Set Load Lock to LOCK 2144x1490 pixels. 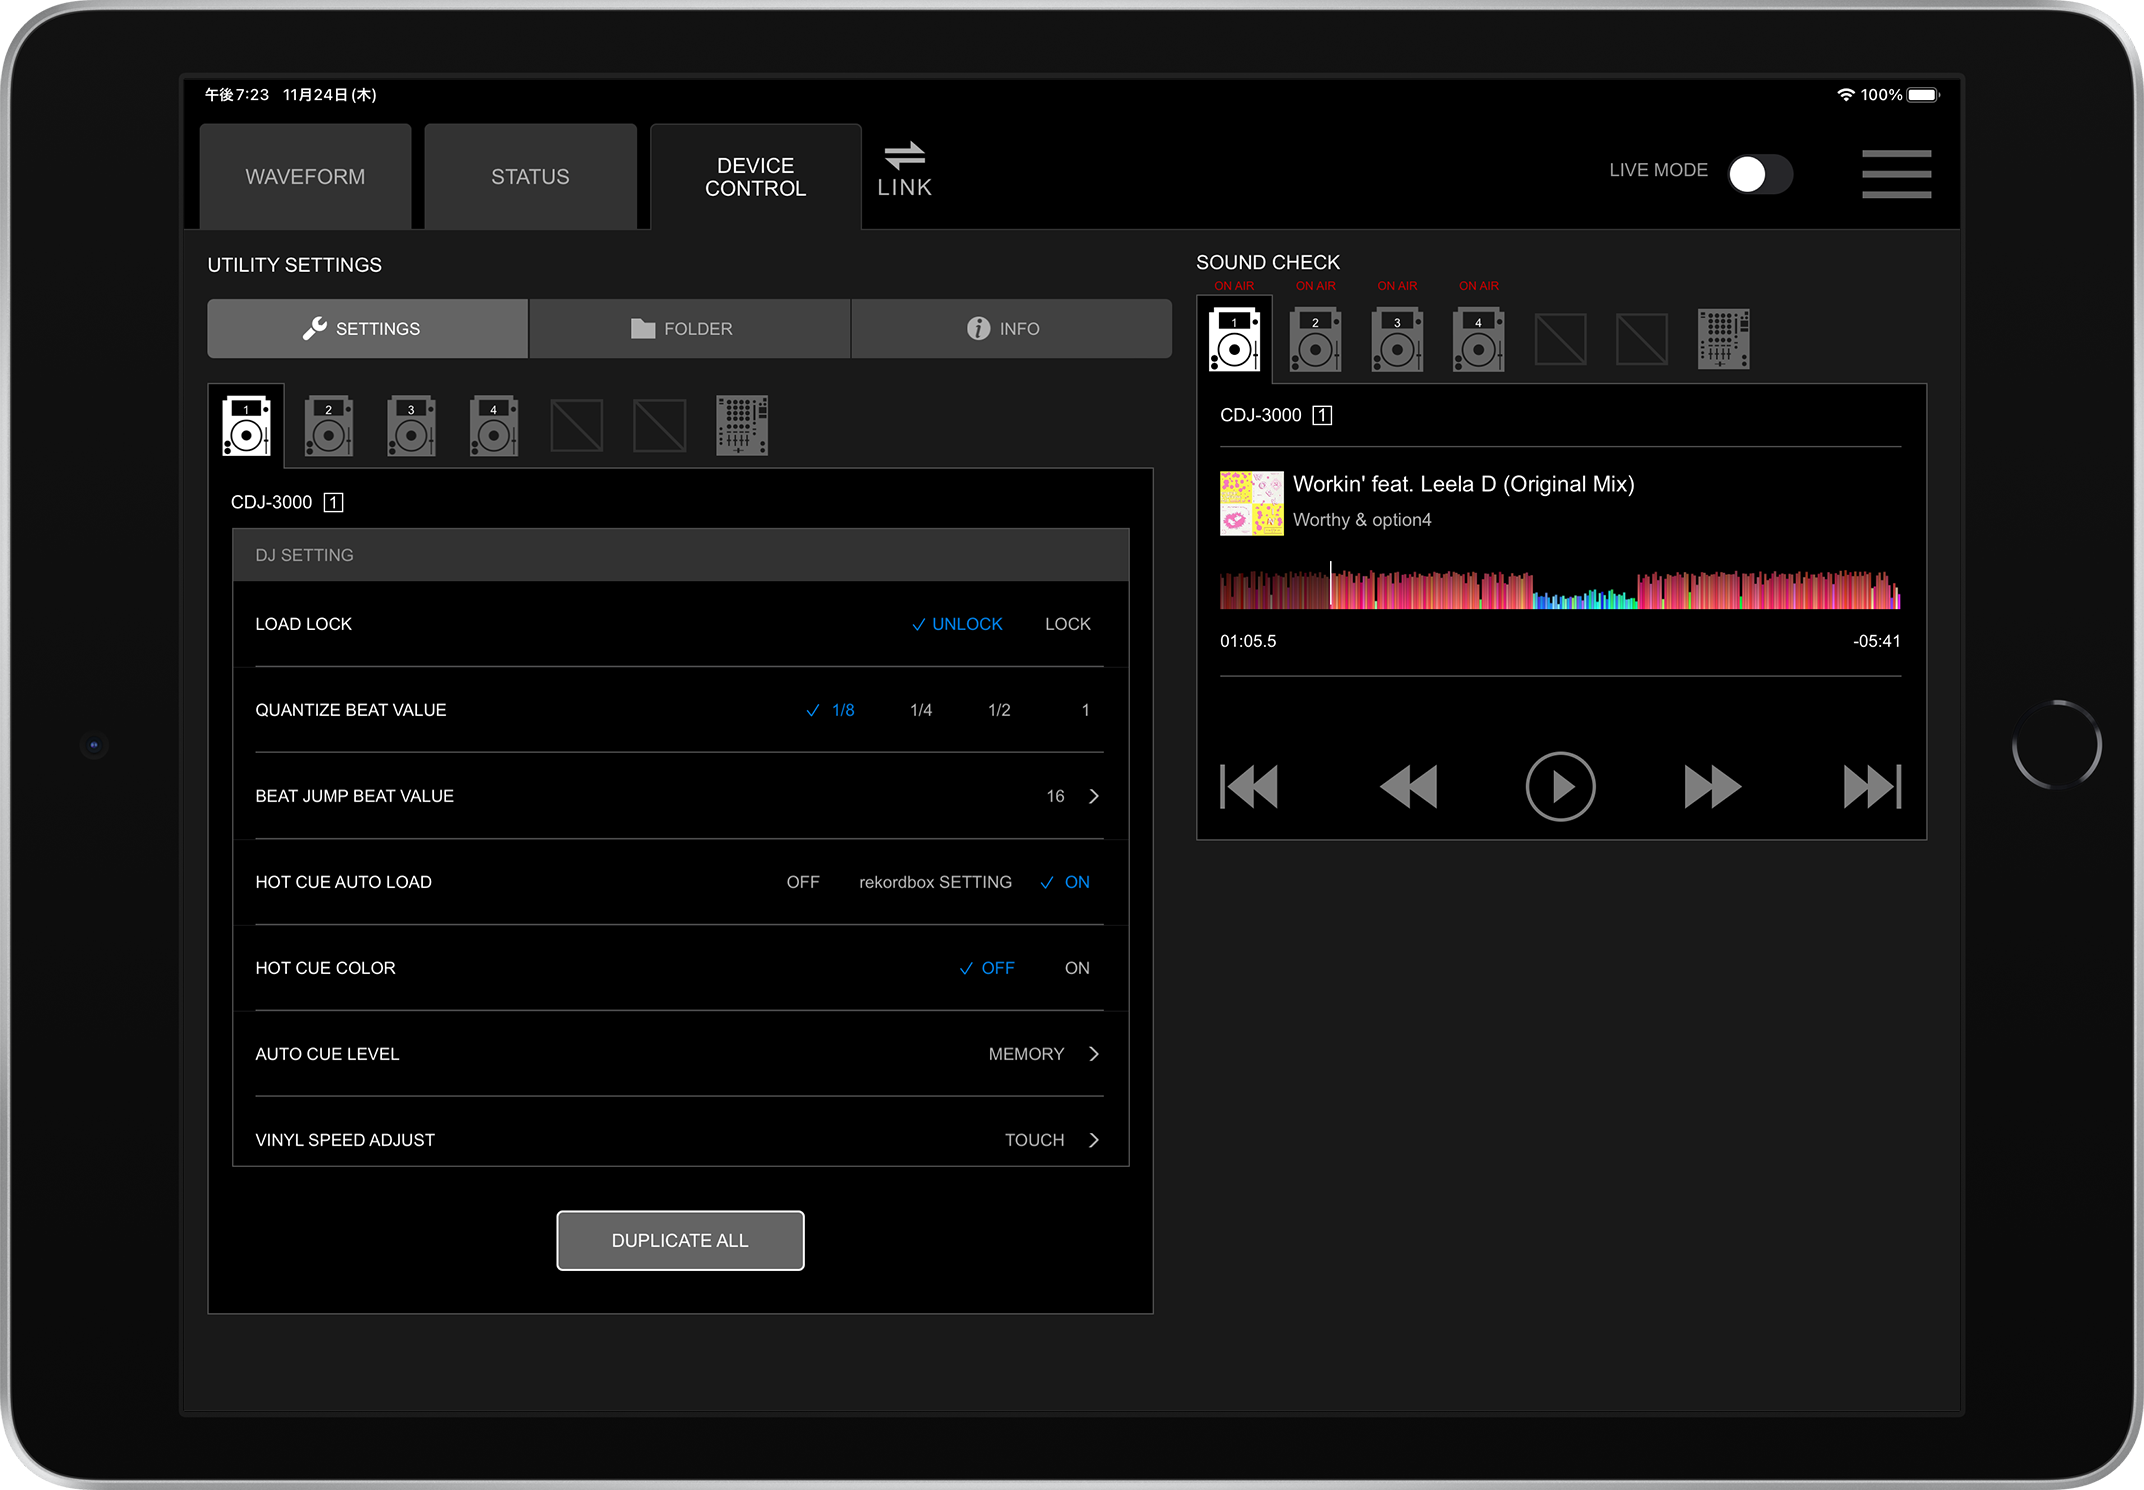1067,624
